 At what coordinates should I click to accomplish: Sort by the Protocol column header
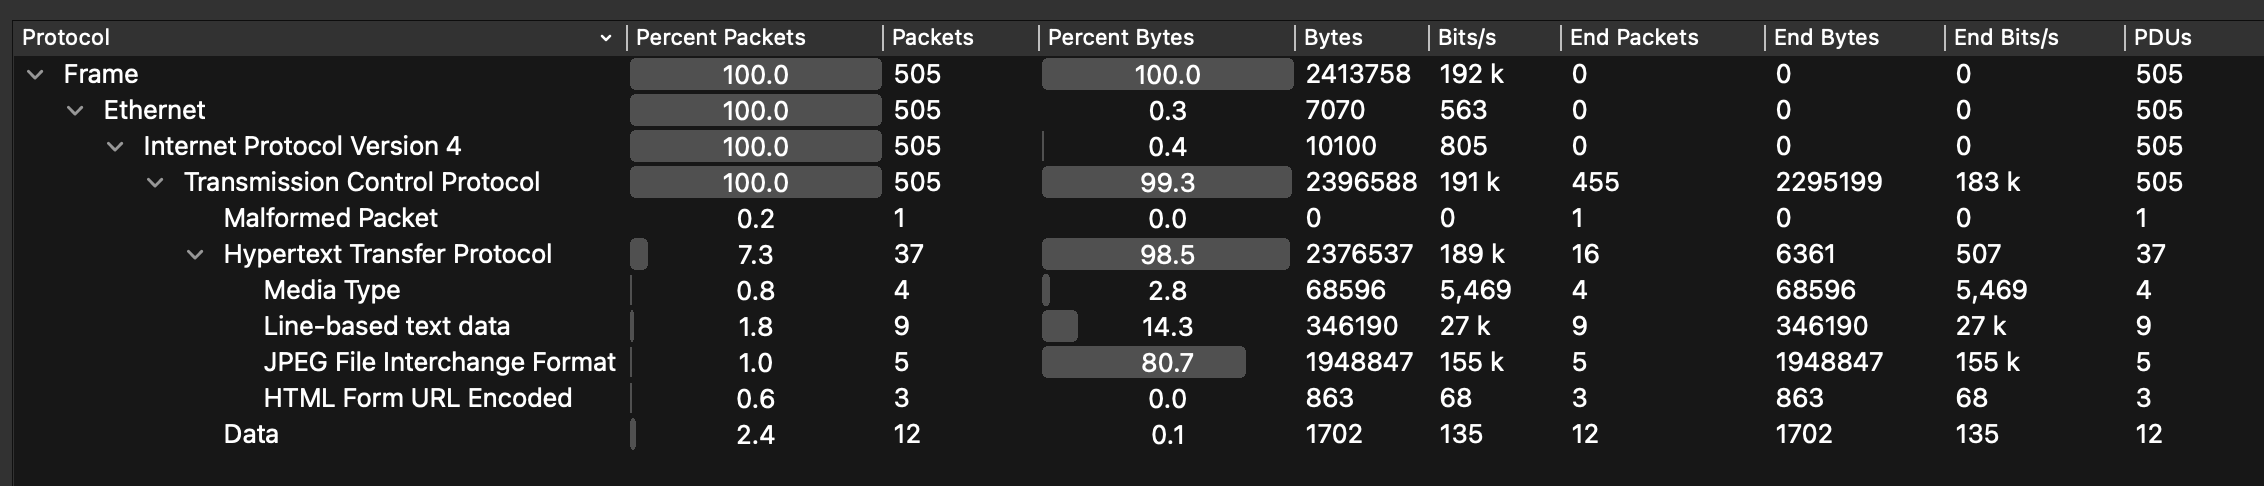[x=66, y=37]
